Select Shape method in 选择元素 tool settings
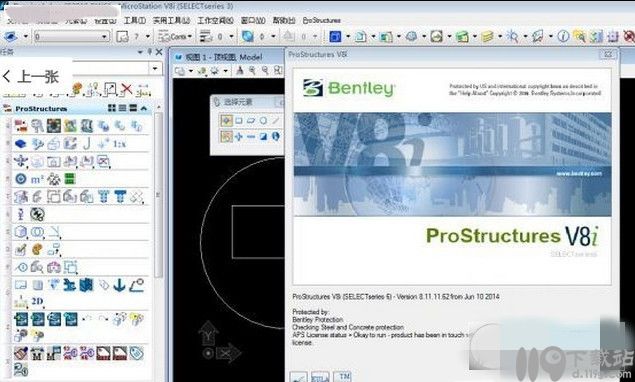This screenshot has height=382, width=635. [x=251, y=120]
